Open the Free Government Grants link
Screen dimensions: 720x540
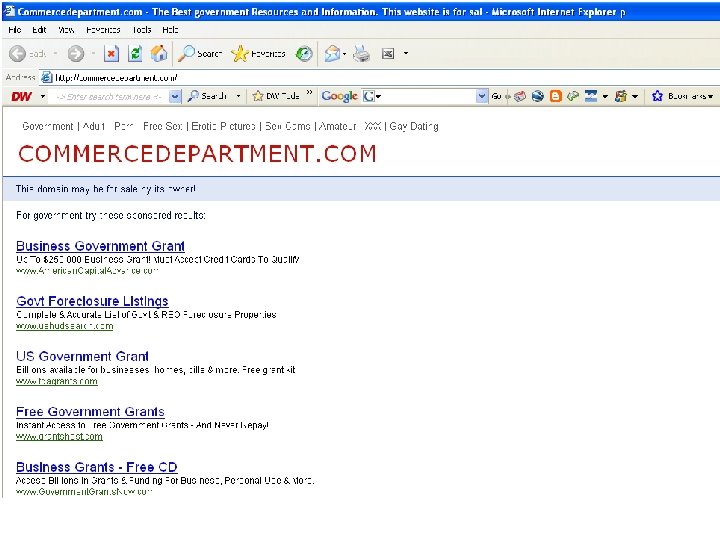tap(90, 411)
